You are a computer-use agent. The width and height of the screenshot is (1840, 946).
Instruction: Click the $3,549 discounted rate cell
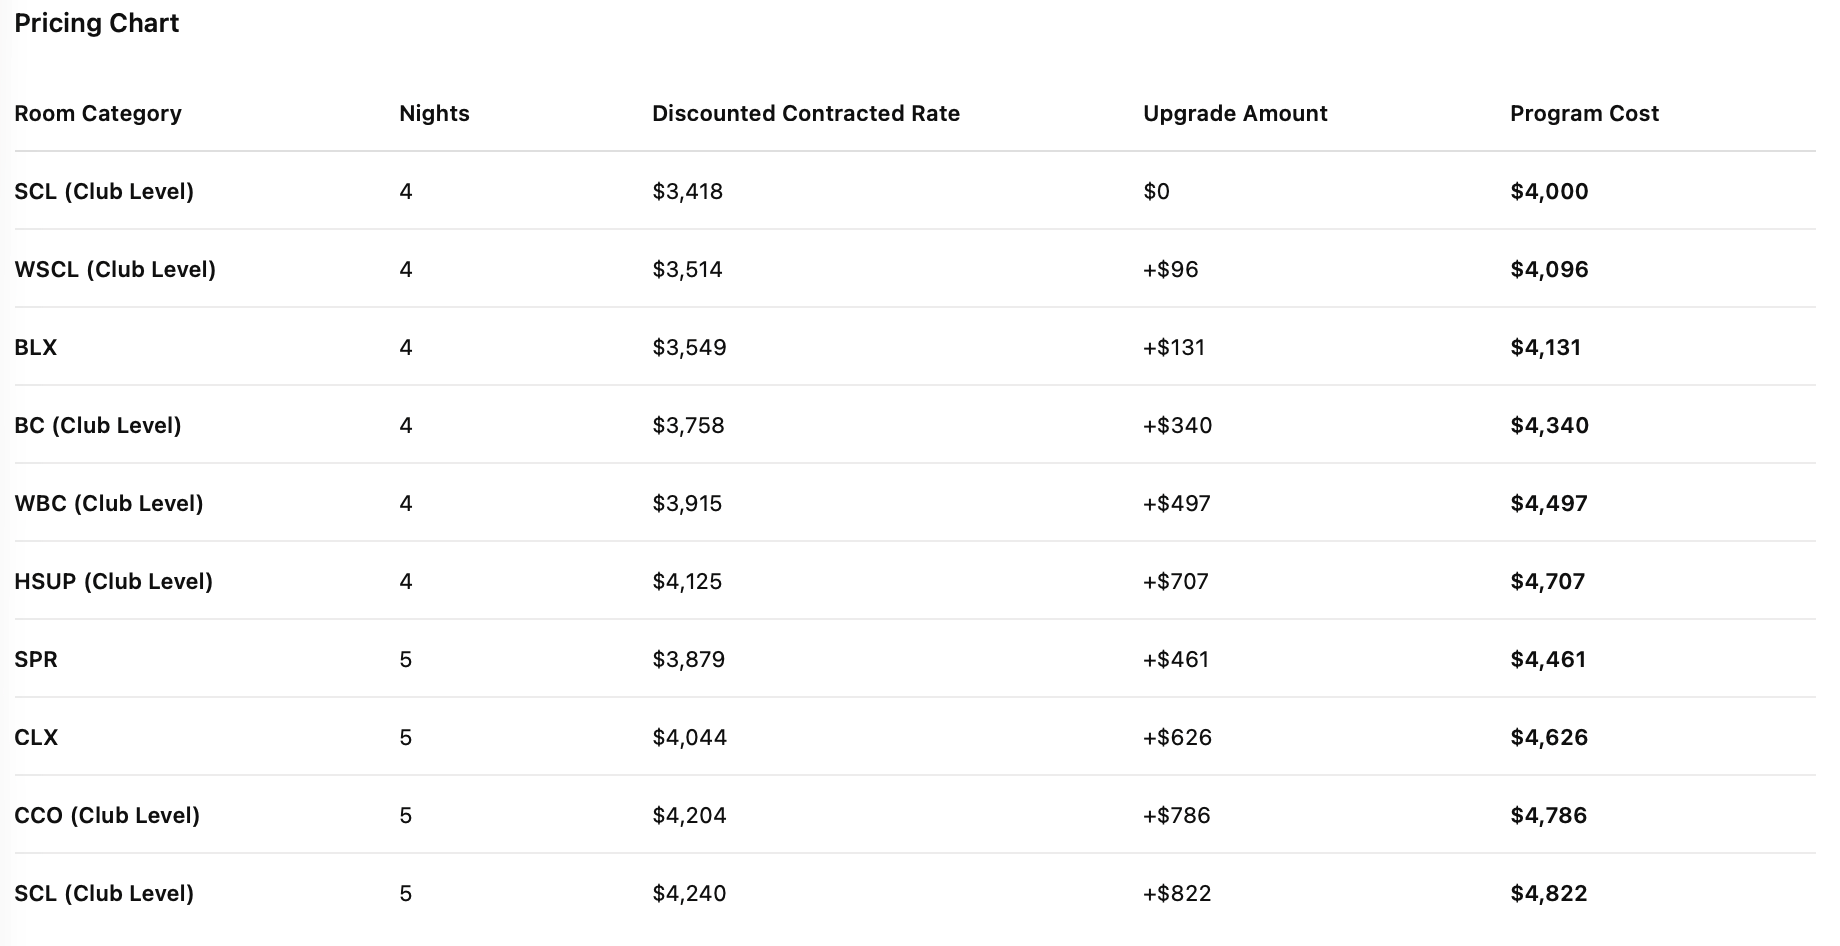pyautogui.click(x=689, y=347)
